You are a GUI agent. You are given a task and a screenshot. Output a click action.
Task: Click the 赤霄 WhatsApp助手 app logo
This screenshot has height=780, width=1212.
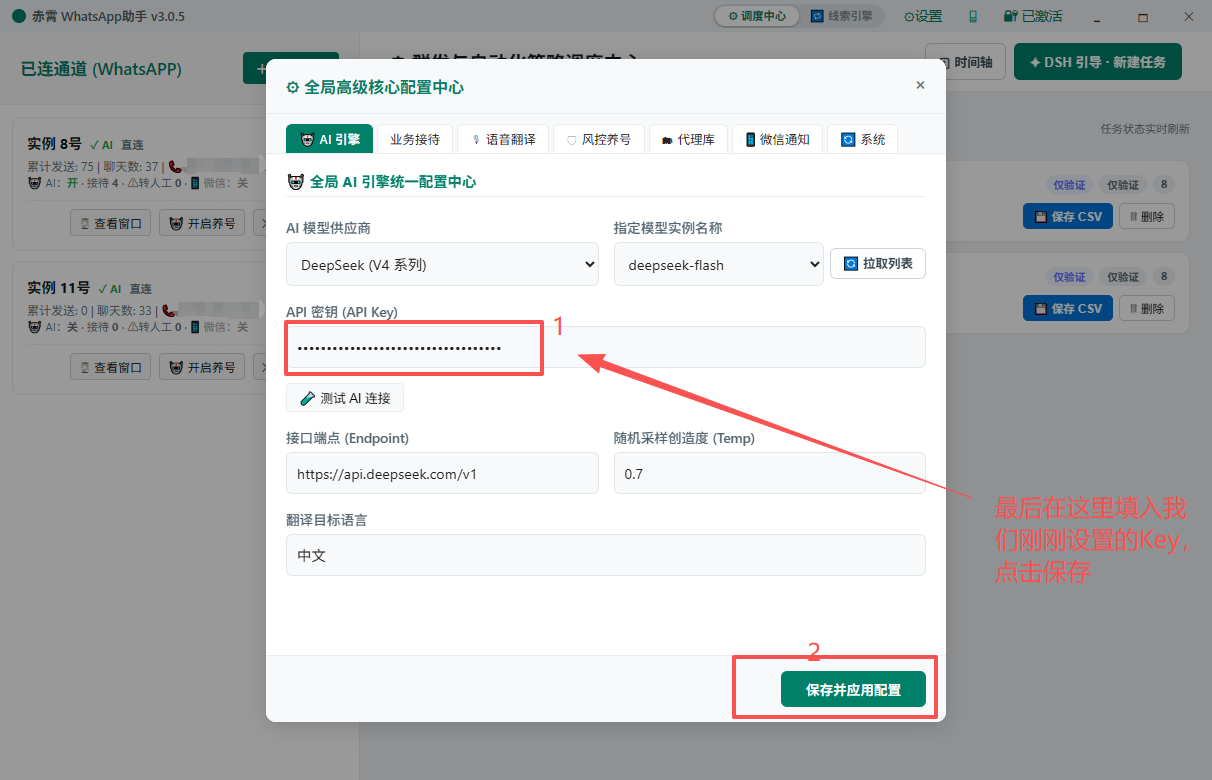pos(18,16)
